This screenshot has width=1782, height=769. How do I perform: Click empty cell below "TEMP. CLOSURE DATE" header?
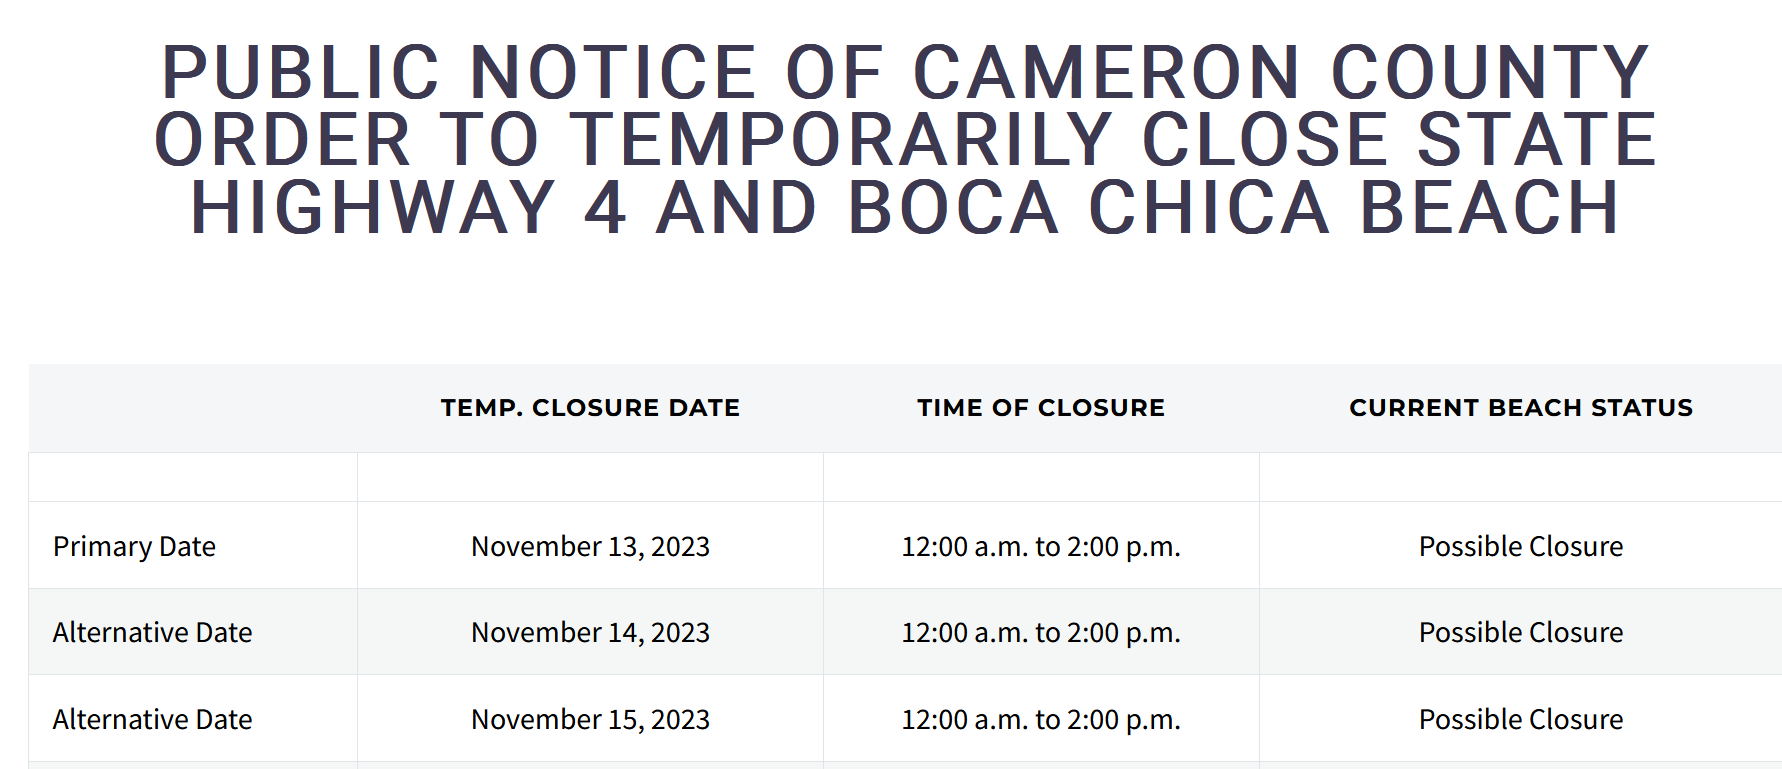click(x=590, y=477)
